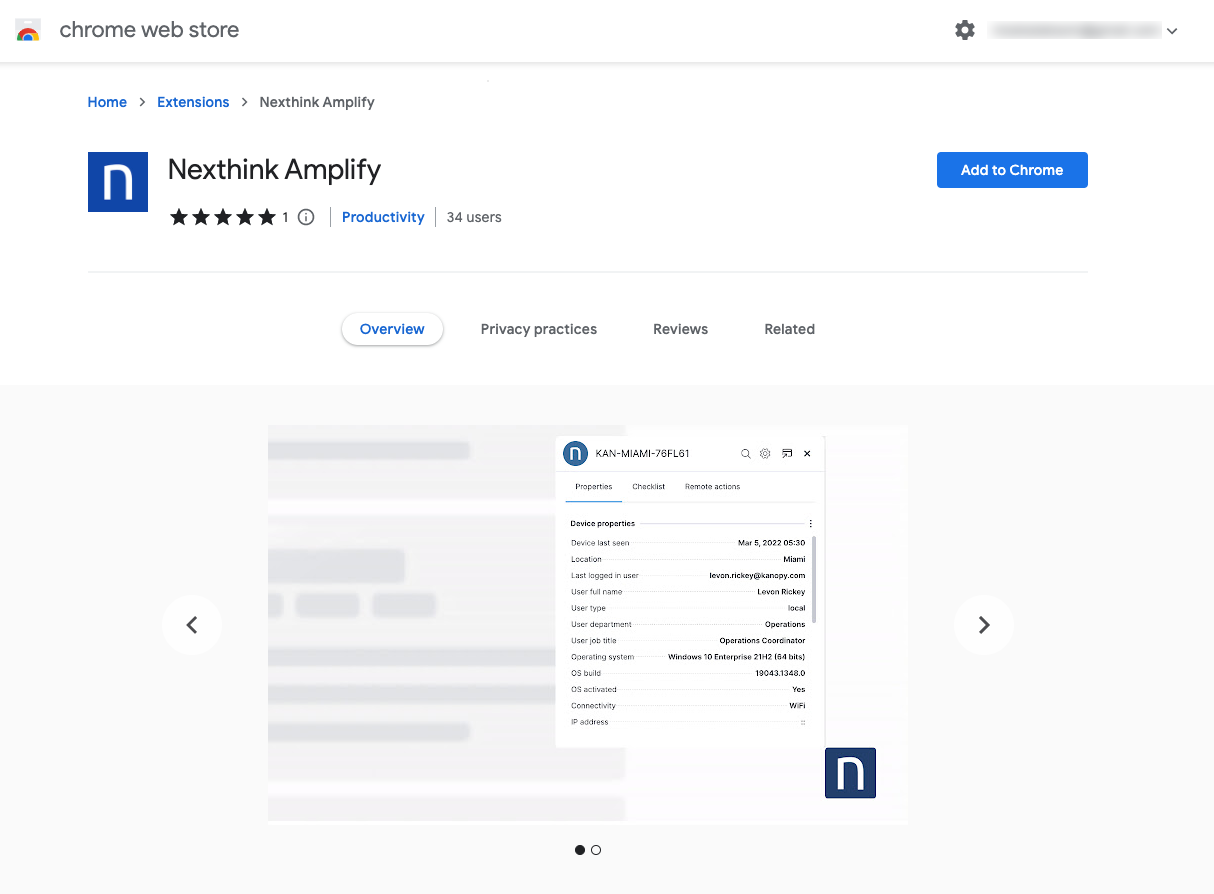Select the Related tab
Screen dimensions: 1214x894
click(789, 329)
